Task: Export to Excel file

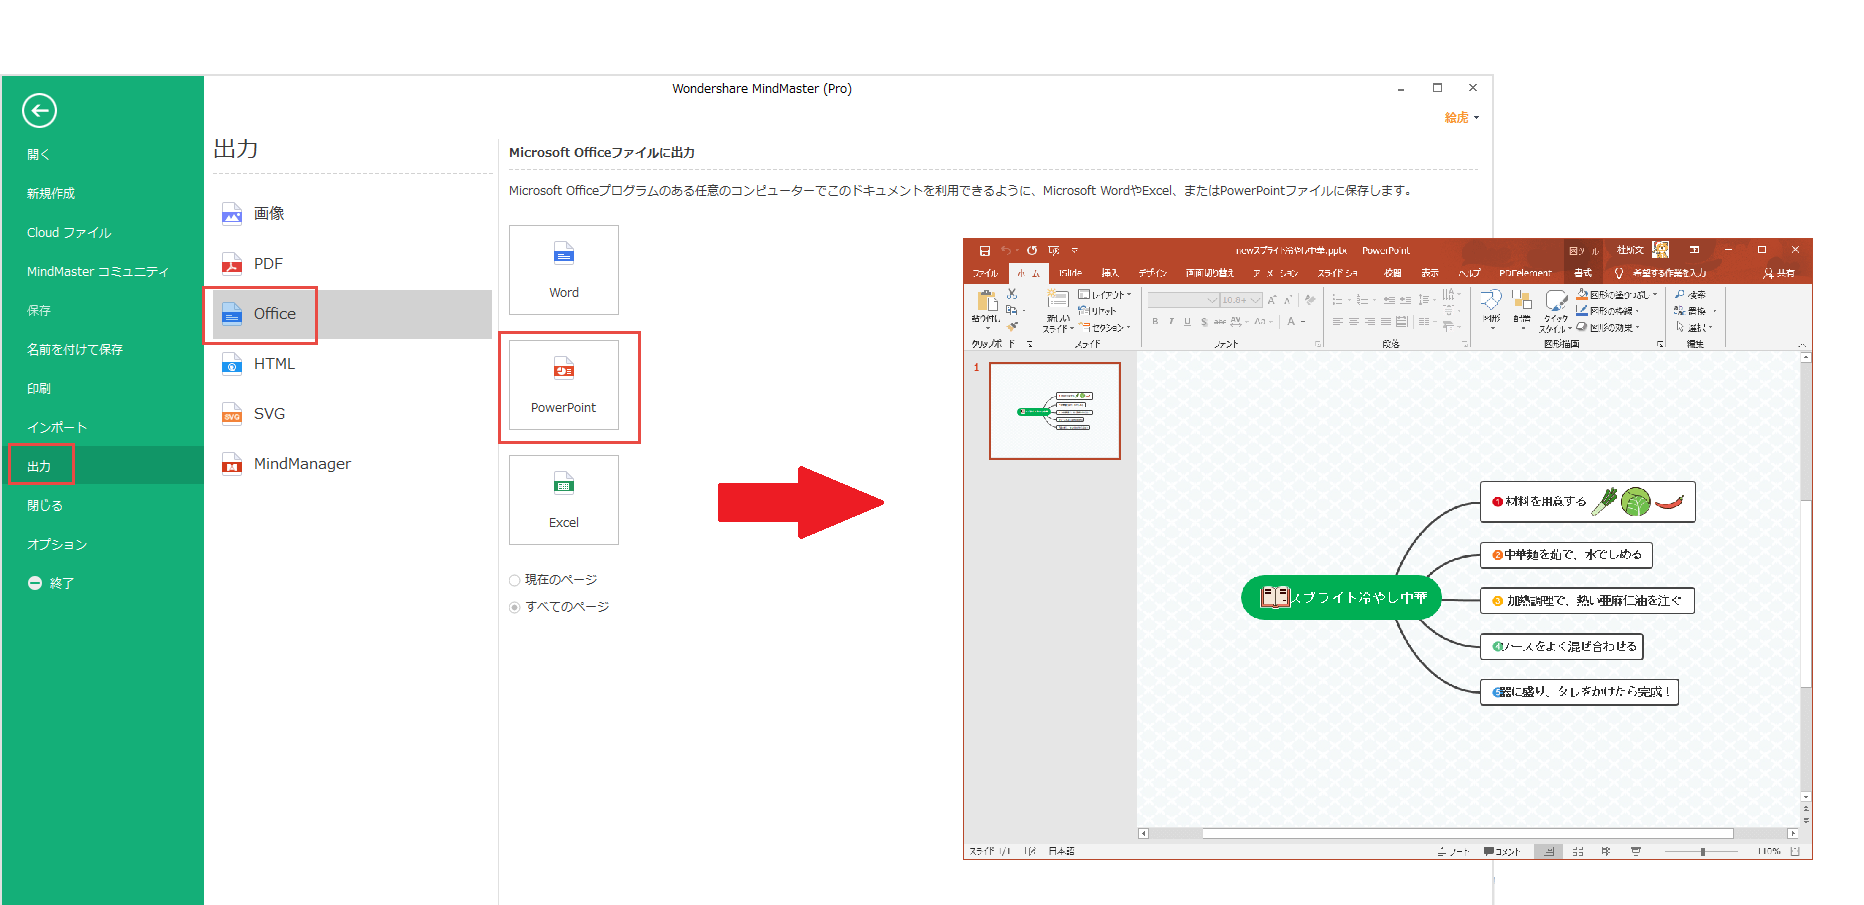Action: click(564, 500)
